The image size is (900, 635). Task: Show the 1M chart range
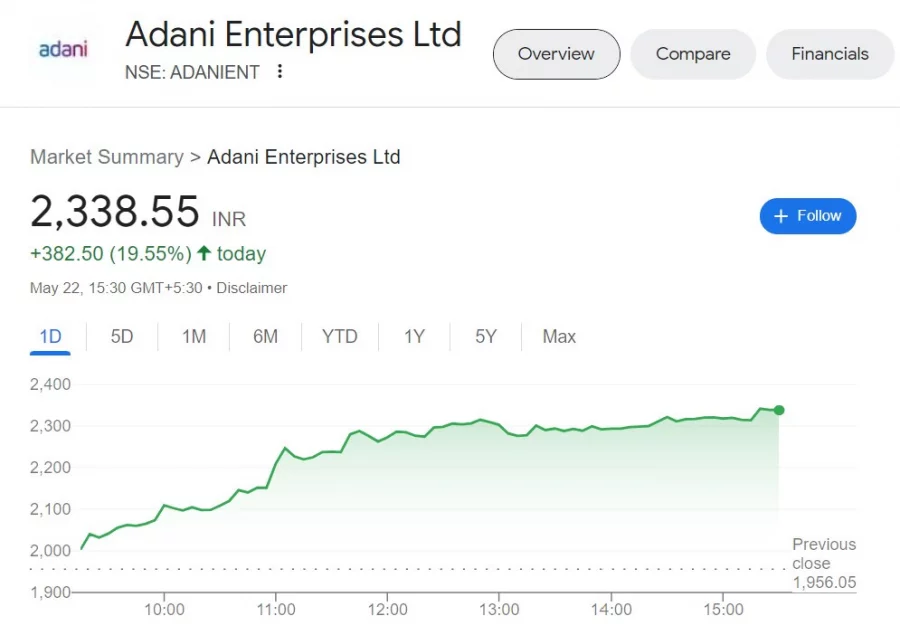pyautogui.click(x=193, y=336)
